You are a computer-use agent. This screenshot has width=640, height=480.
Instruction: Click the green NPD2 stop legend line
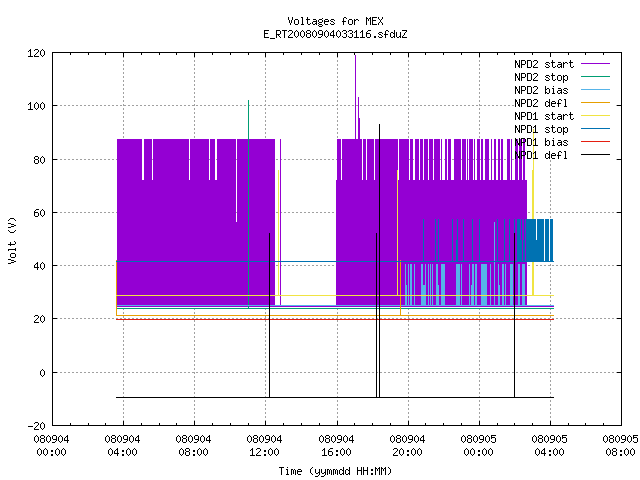click(x=596, y=76)
